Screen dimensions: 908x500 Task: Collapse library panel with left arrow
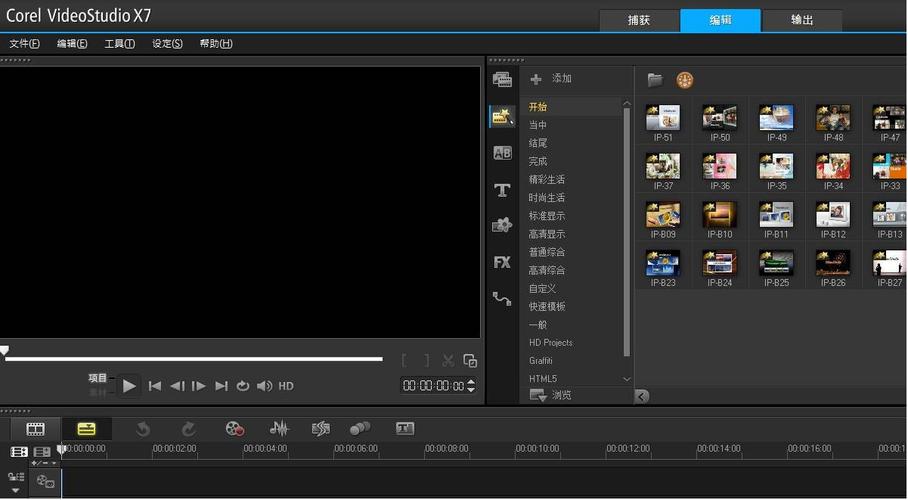point(642,396)
